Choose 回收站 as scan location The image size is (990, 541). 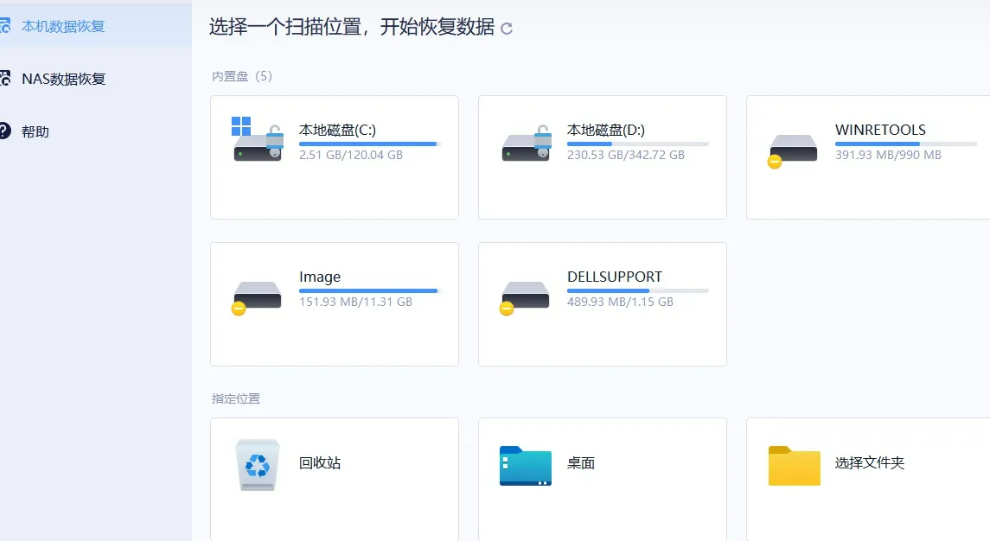(334, 479)
